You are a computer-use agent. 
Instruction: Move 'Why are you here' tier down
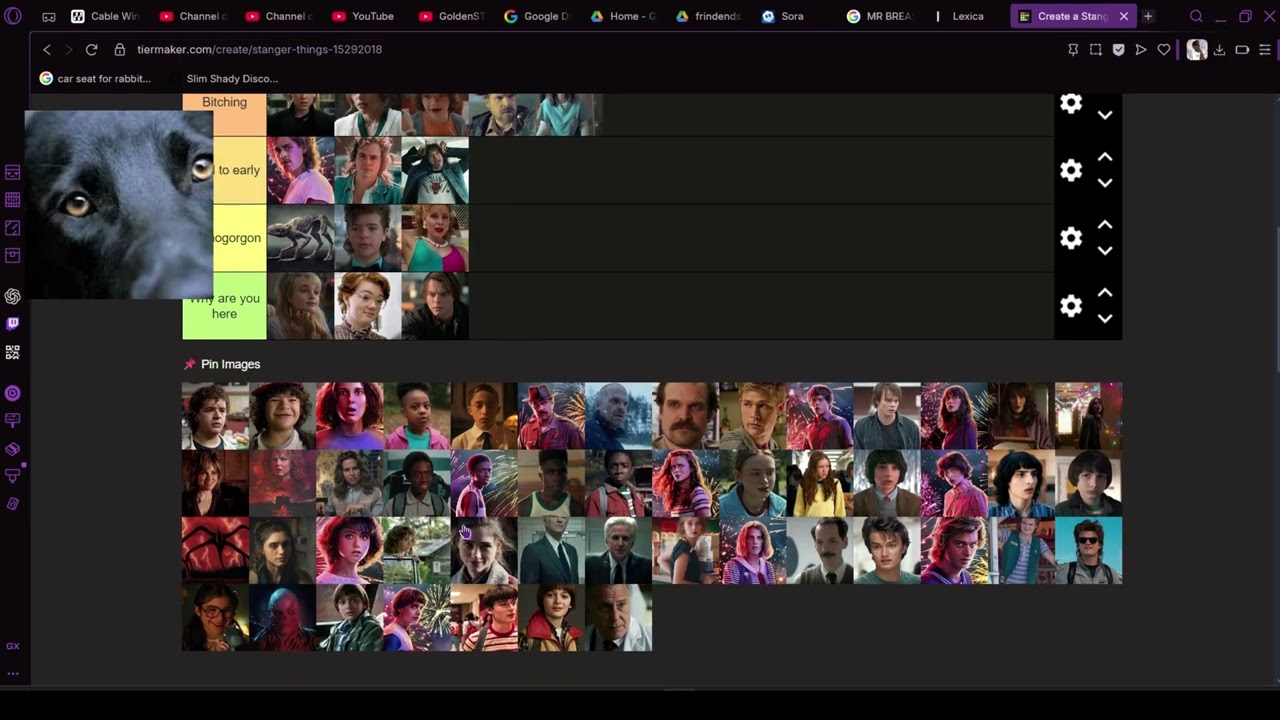1105,319
